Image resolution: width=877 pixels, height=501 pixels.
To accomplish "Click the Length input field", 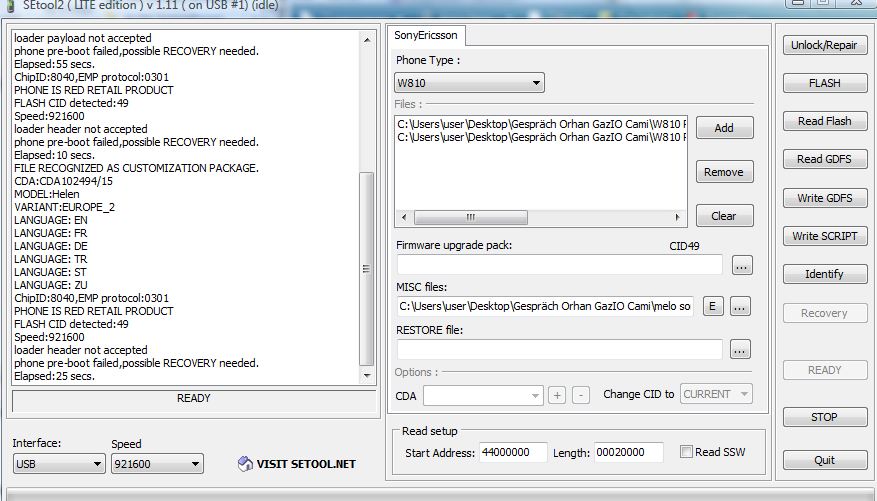I will pyautogui.click(x=629, y=452).
